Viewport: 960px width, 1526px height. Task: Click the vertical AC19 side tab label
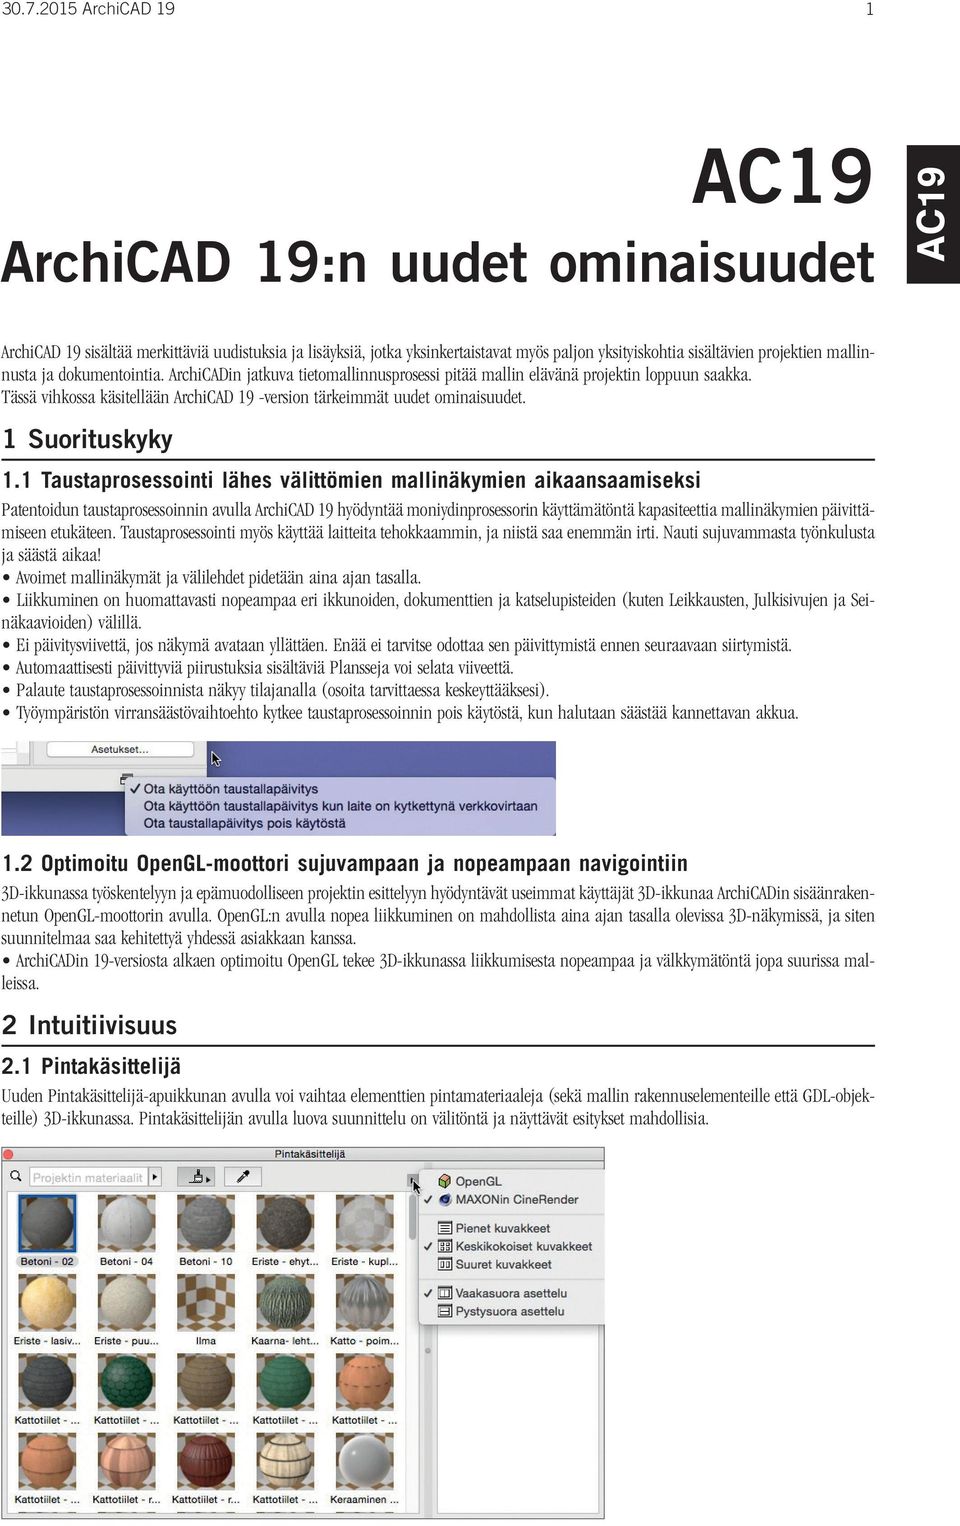(x=932, y=214)
